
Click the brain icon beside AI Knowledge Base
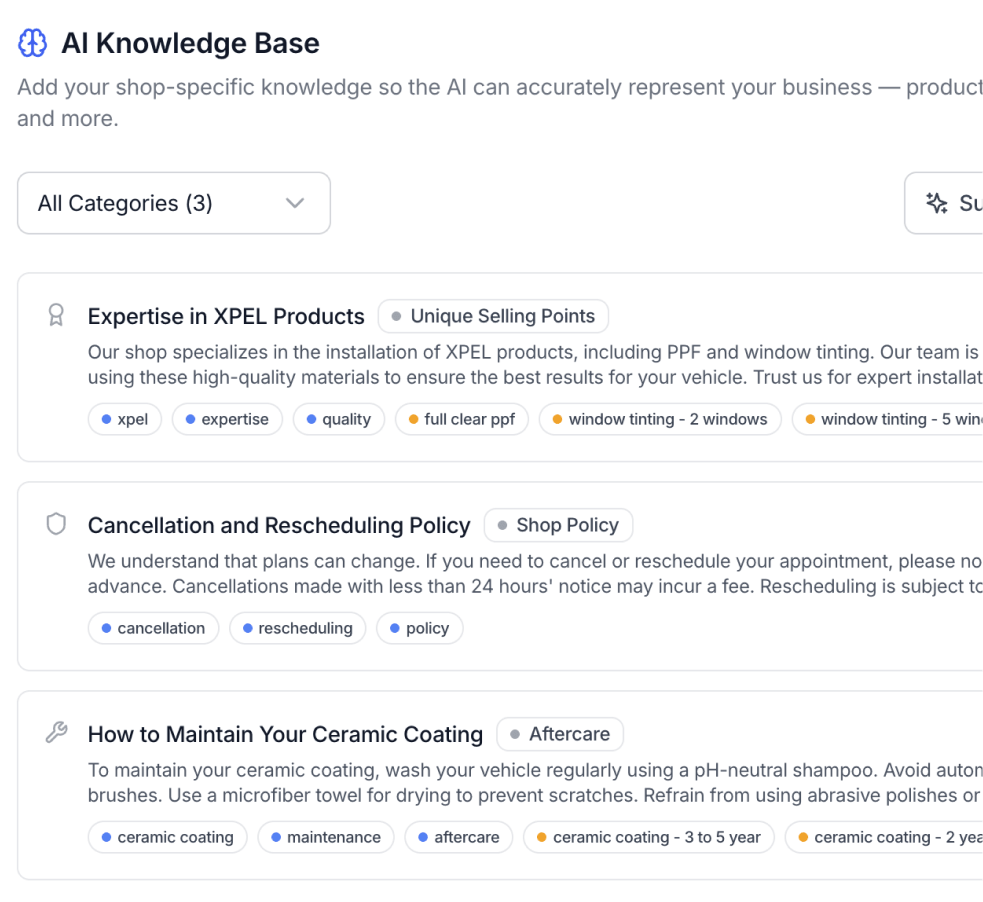32,43
